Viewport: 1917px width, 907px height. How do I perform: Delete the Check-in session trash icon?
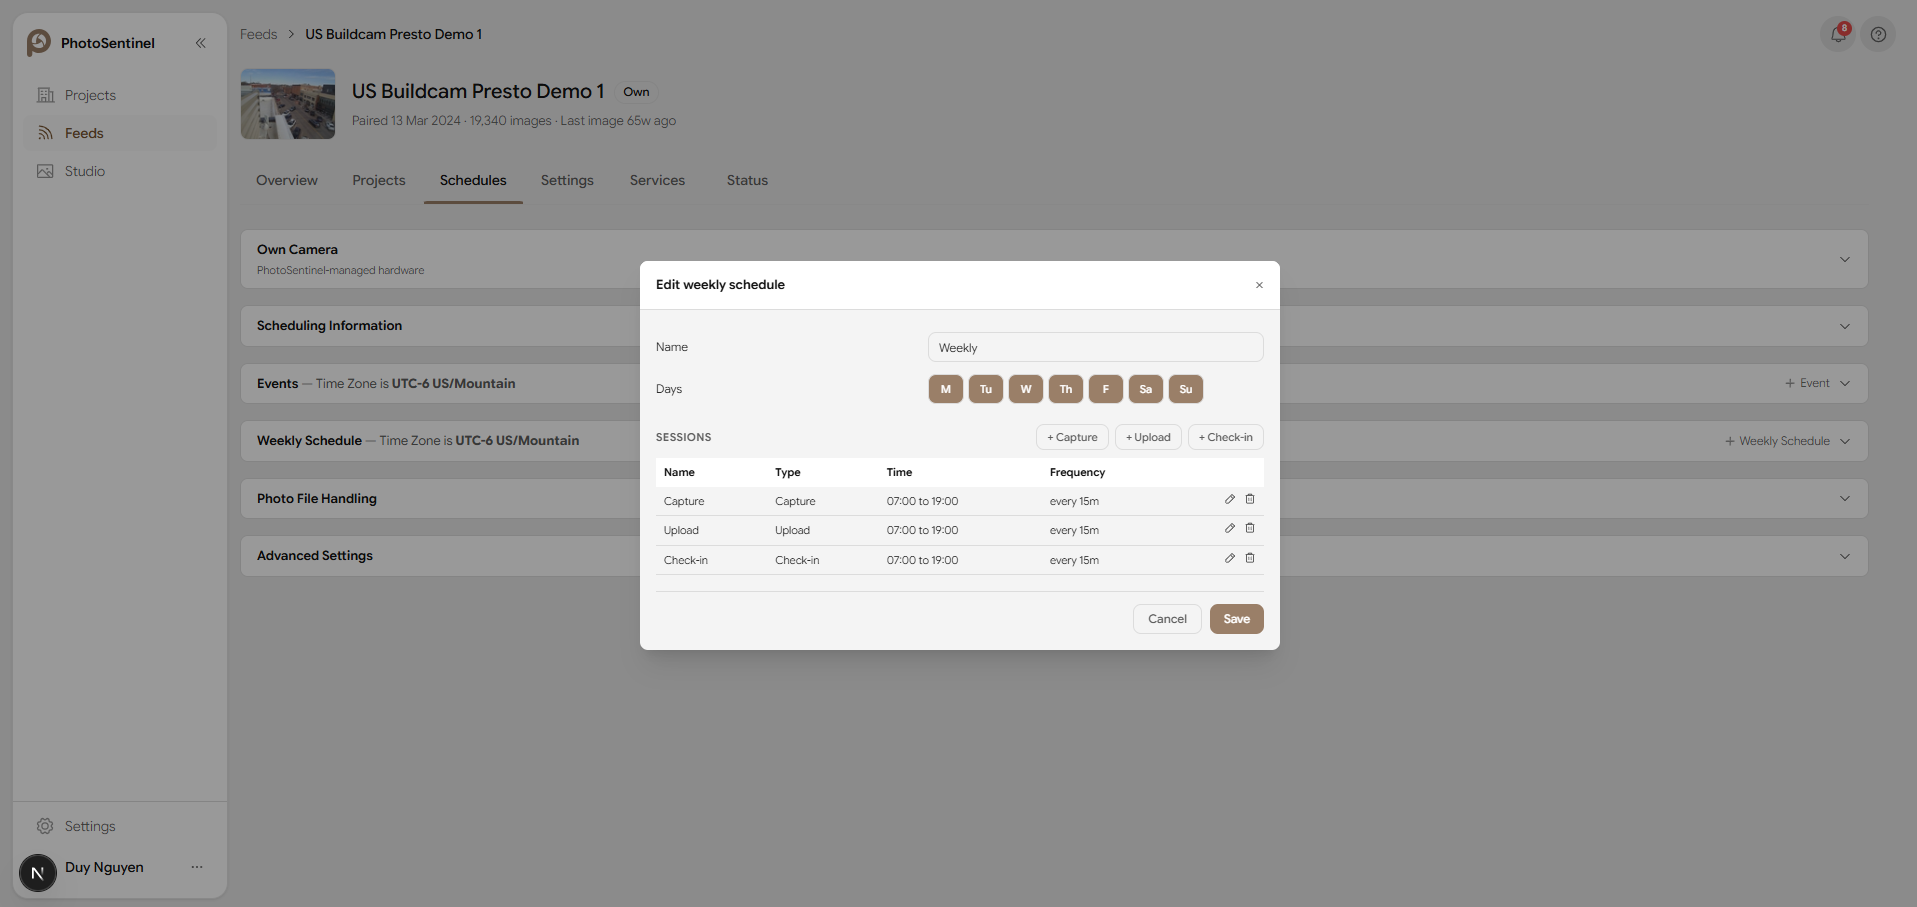coord(1250,558)
